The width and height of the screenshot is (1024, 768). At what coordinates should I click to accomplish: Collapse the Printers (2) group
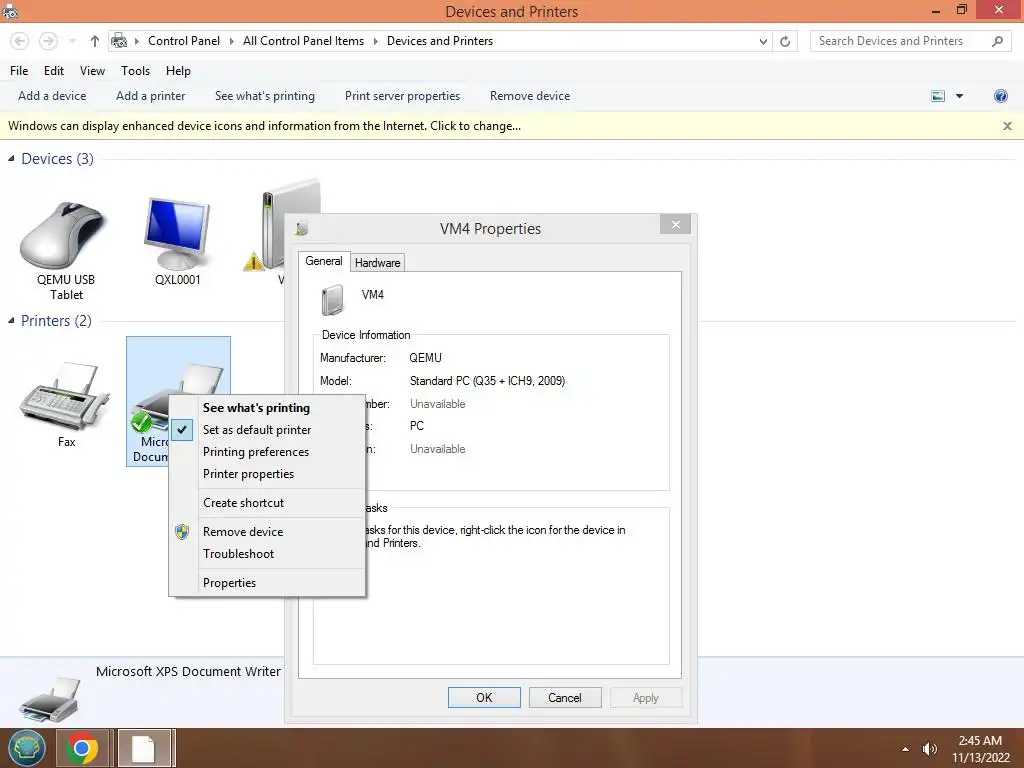(x=11, y=321)
